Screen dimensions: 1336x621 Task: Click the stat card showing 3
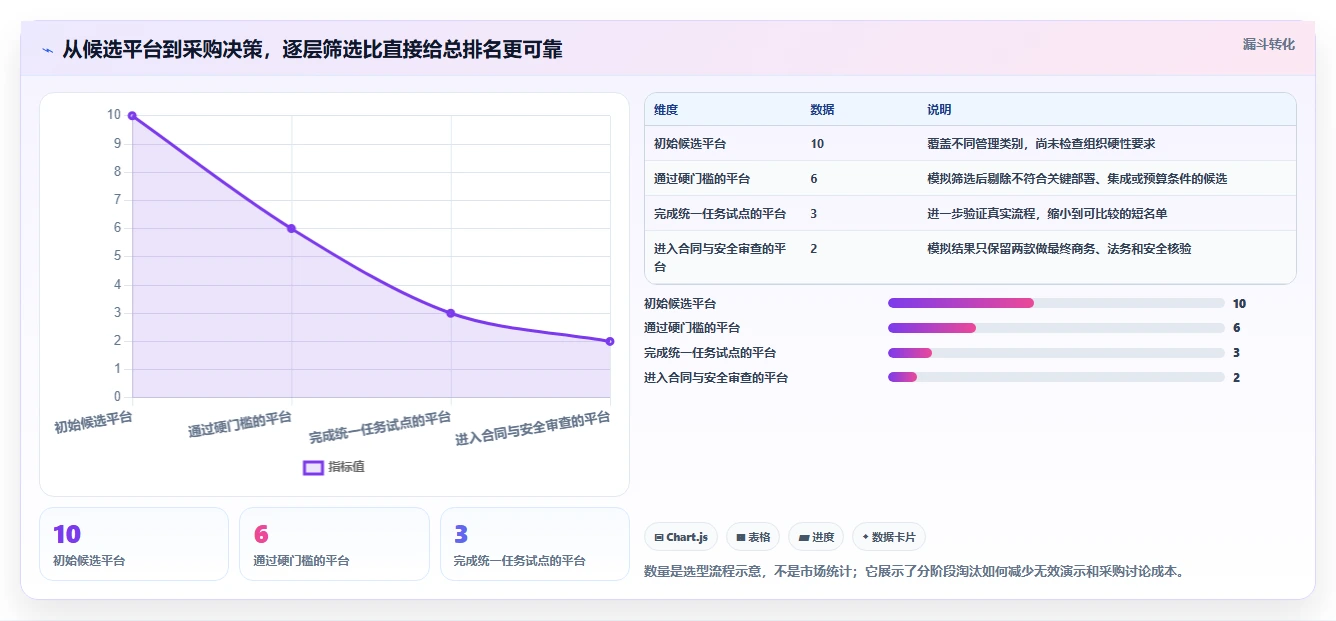click(535, 544)
